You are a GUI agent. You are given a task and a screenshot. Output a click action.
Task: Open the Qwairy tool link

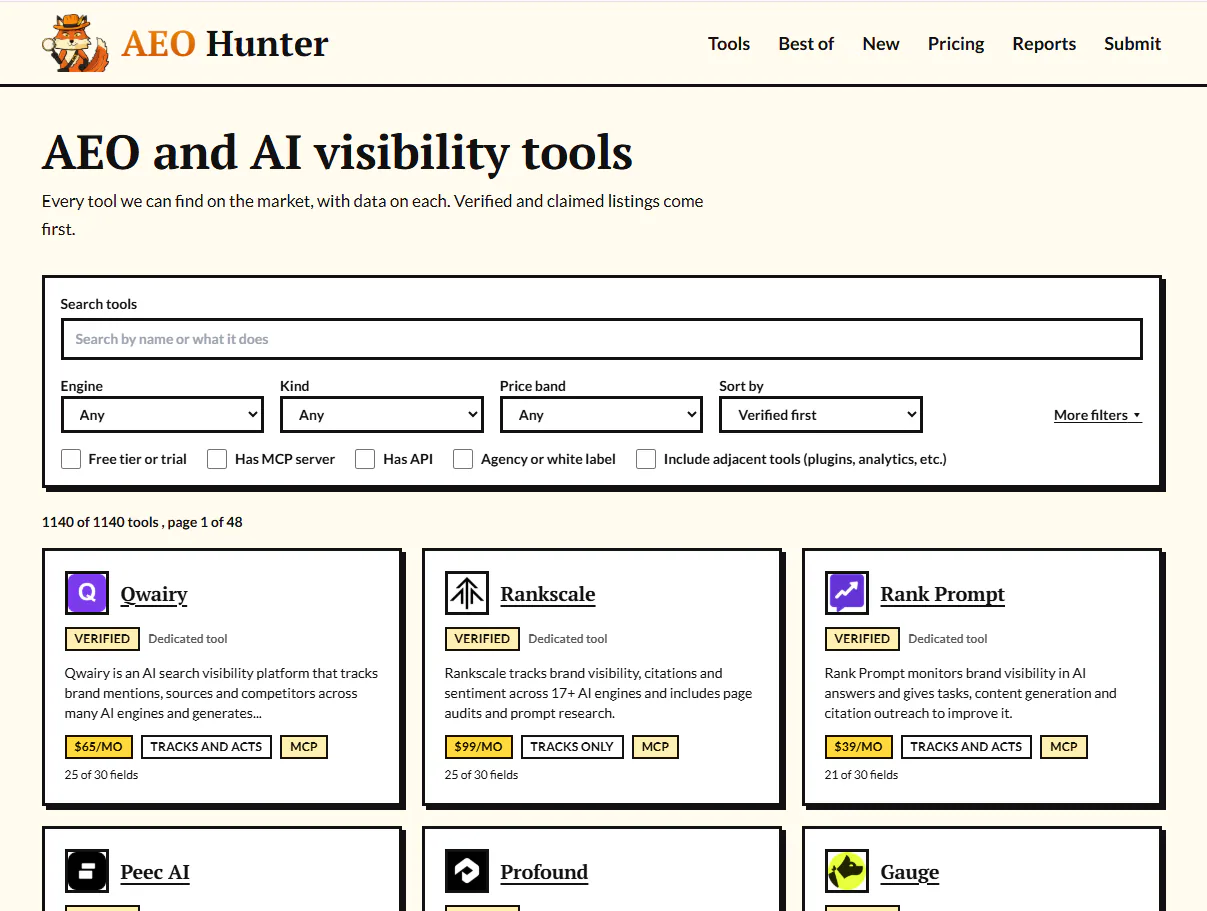point(154,594)
